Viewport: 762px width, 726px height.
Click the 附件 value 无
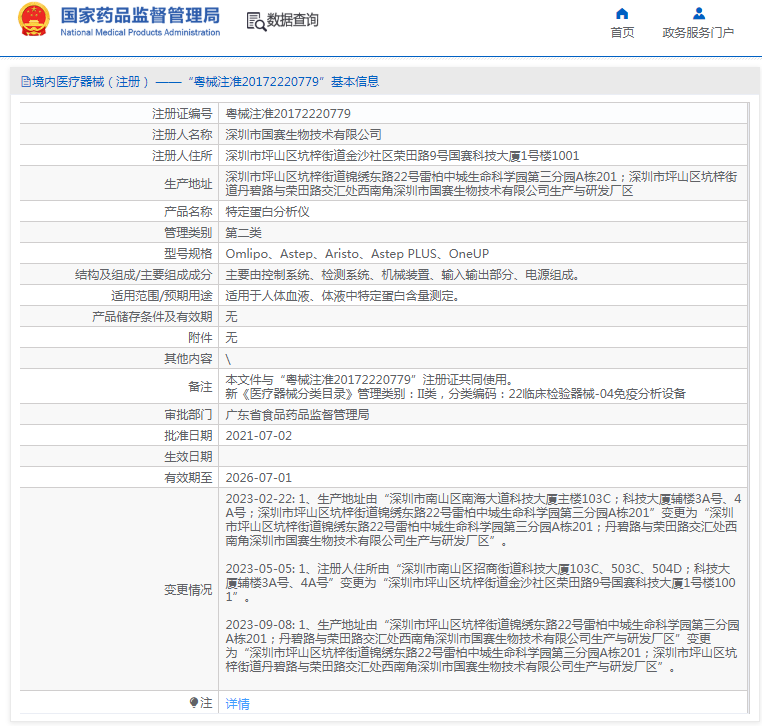coord(231,338)
